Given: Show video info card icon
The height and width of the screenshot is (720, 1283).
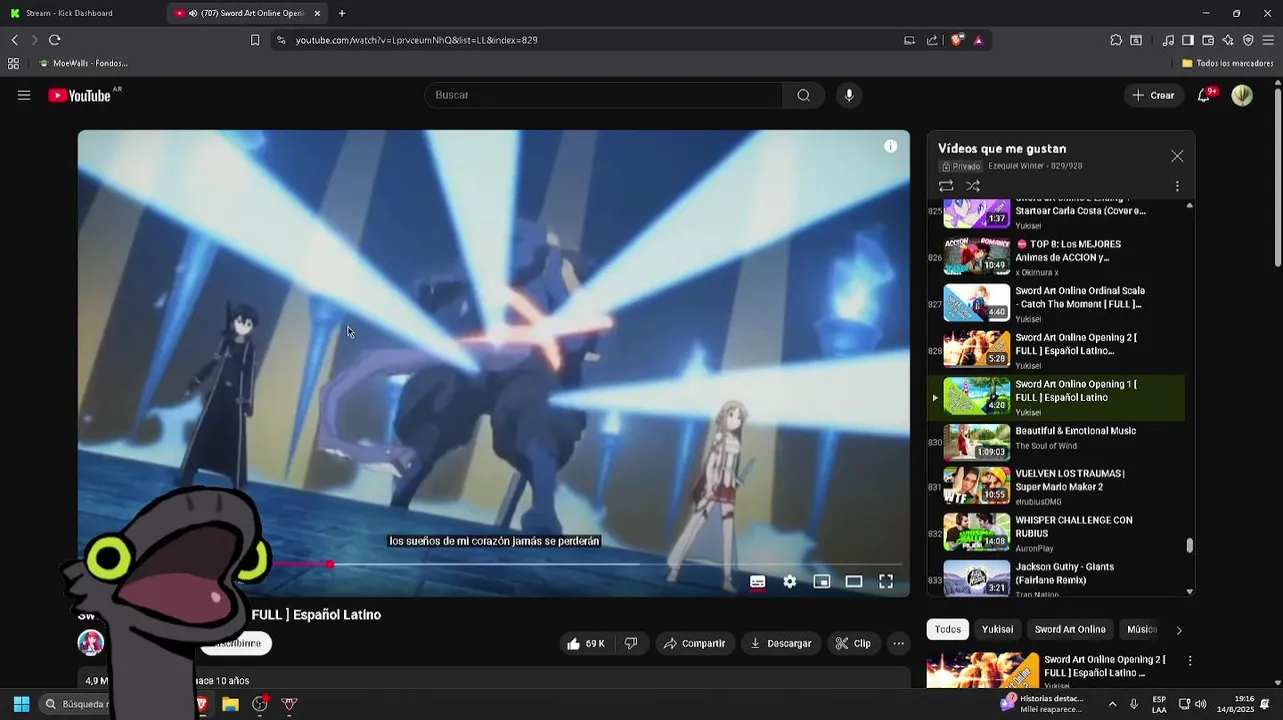Looking at the screenshot, I should 890,146.
